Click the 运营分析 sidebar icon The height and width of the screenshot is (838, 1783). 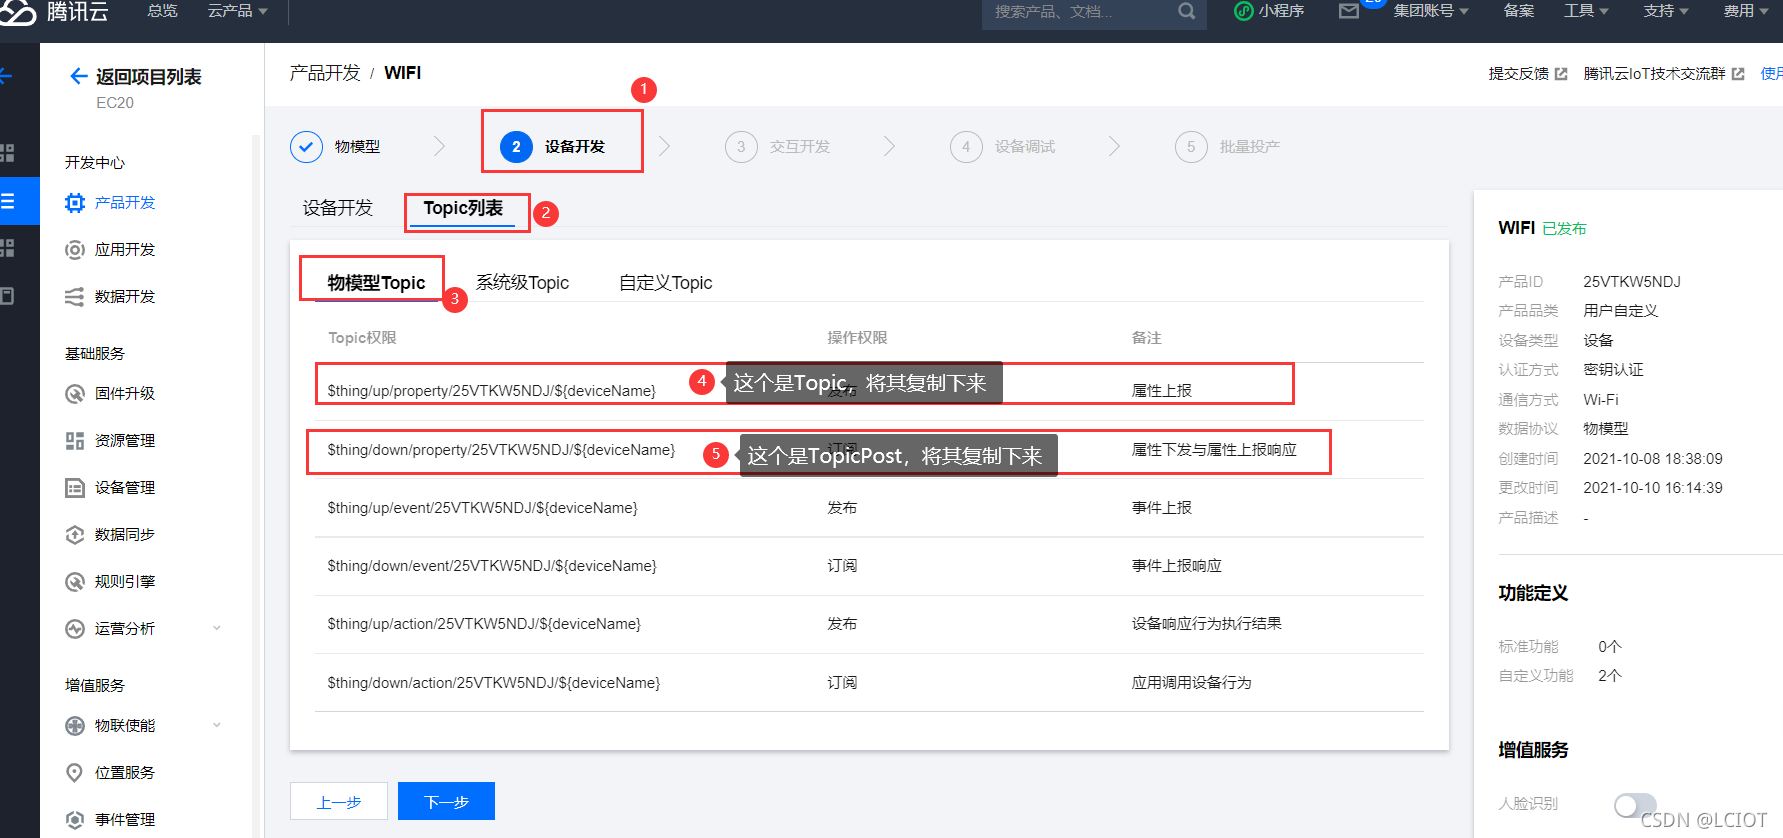pos(75,629)
